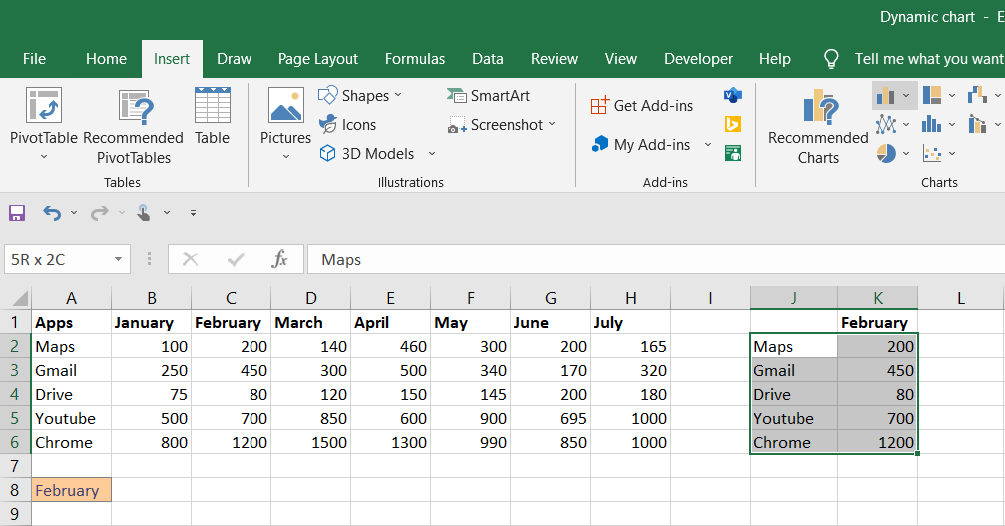Expand the Shapes dropdown
This screenshot has width=1005, height=526.
[x=398, y=95]
